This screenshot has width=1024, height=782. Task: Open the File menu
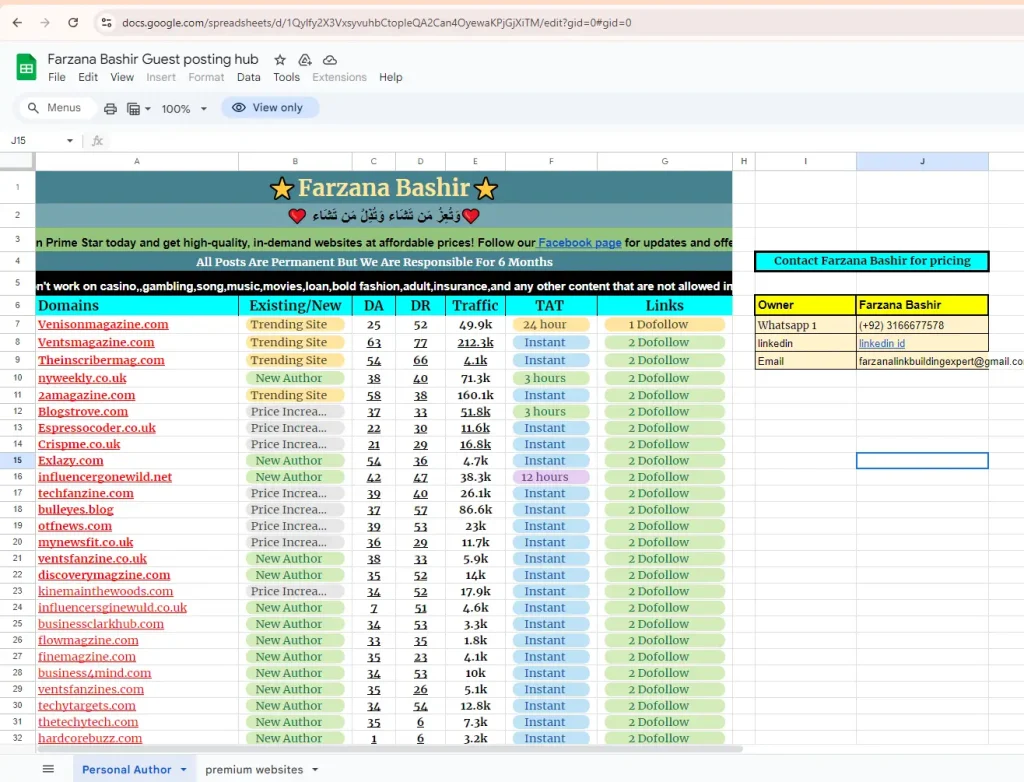coord(57,77)
